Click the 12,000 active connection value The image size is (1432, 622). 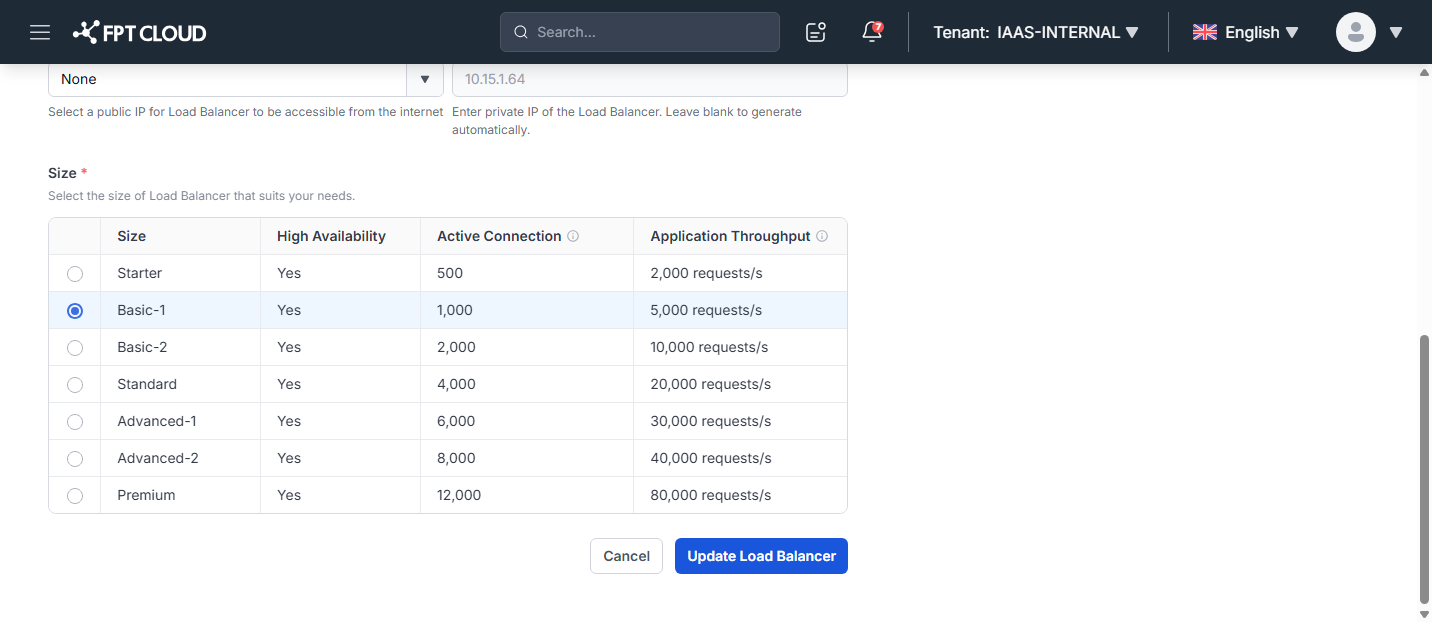point(459,495)
